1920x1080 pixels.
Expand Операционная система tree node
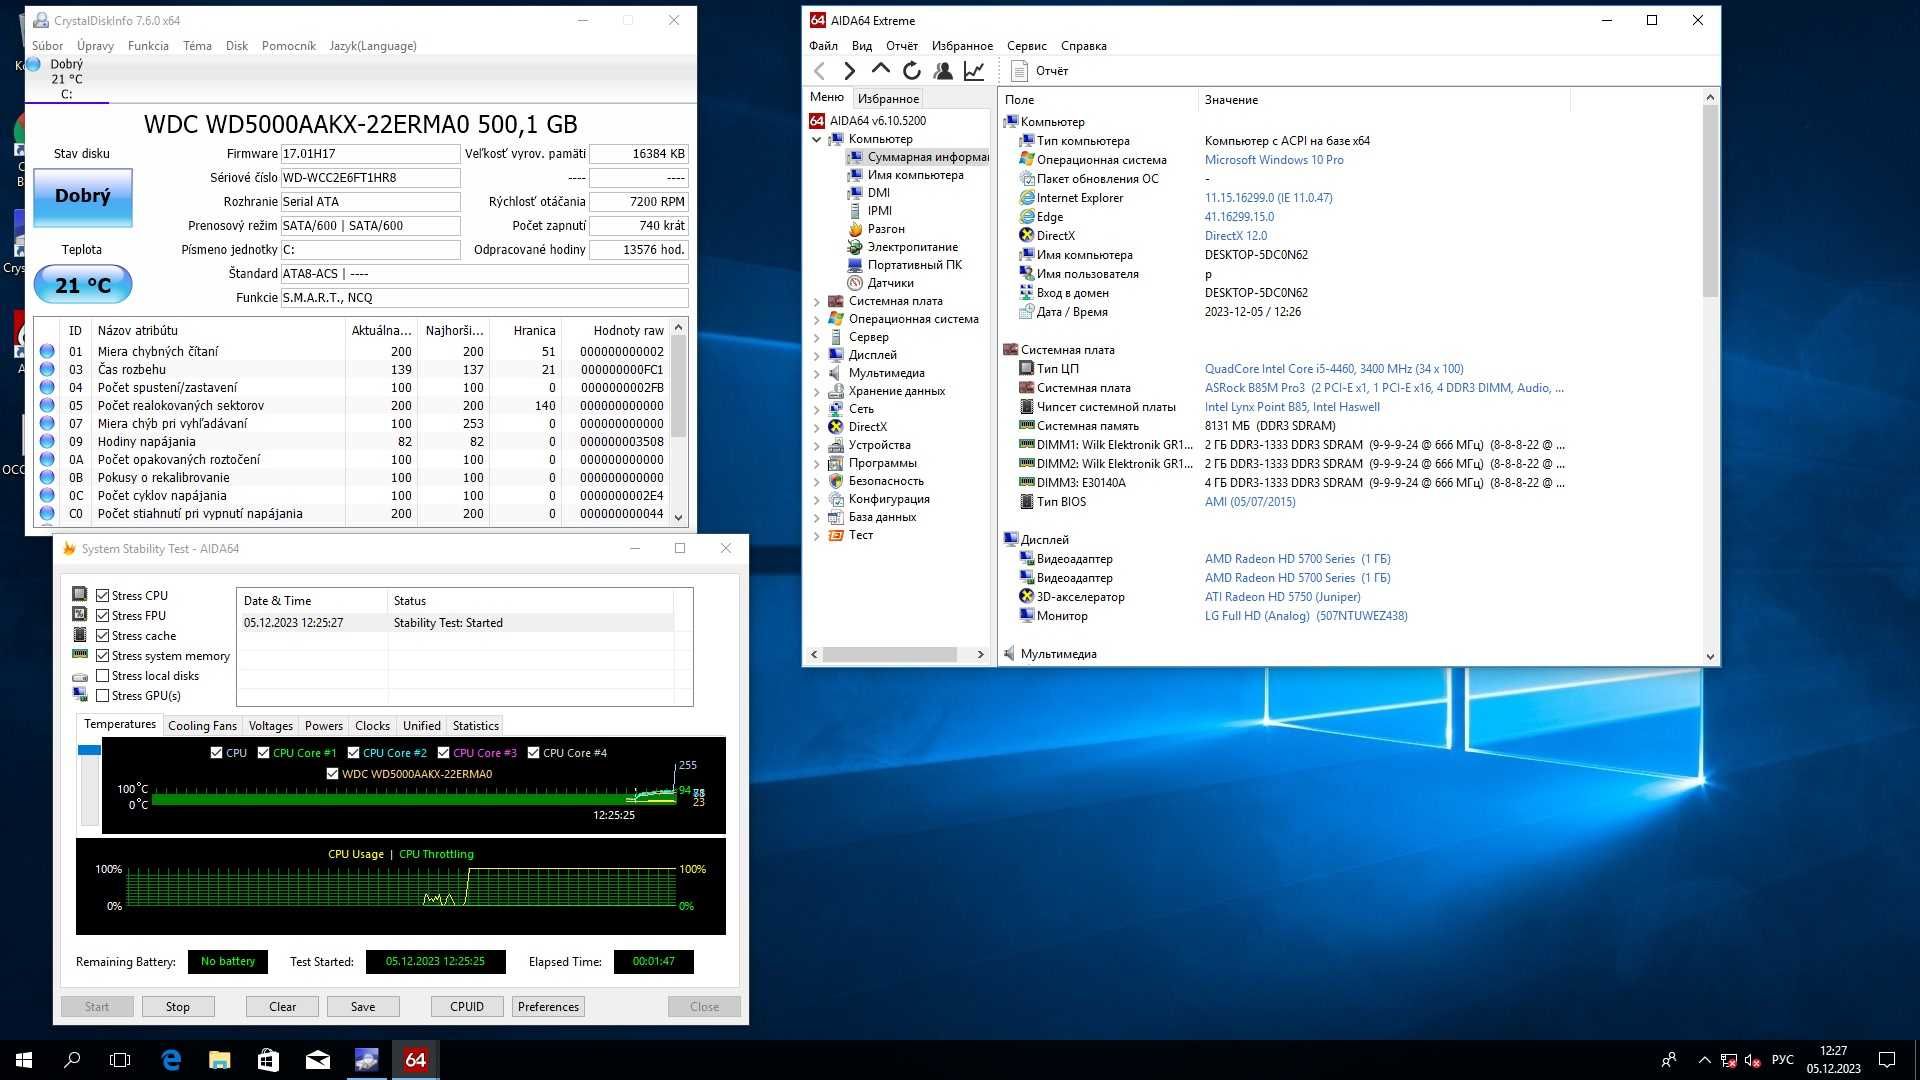coord(816,320)
